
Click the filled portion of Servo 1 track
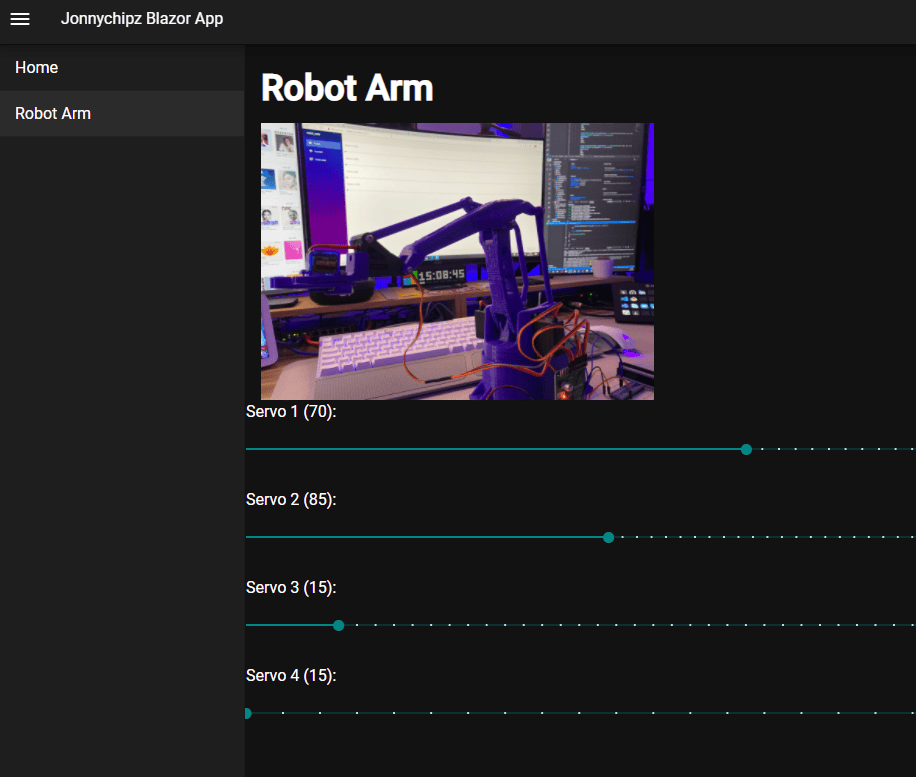pyautogui.click(x=493, y=449)
